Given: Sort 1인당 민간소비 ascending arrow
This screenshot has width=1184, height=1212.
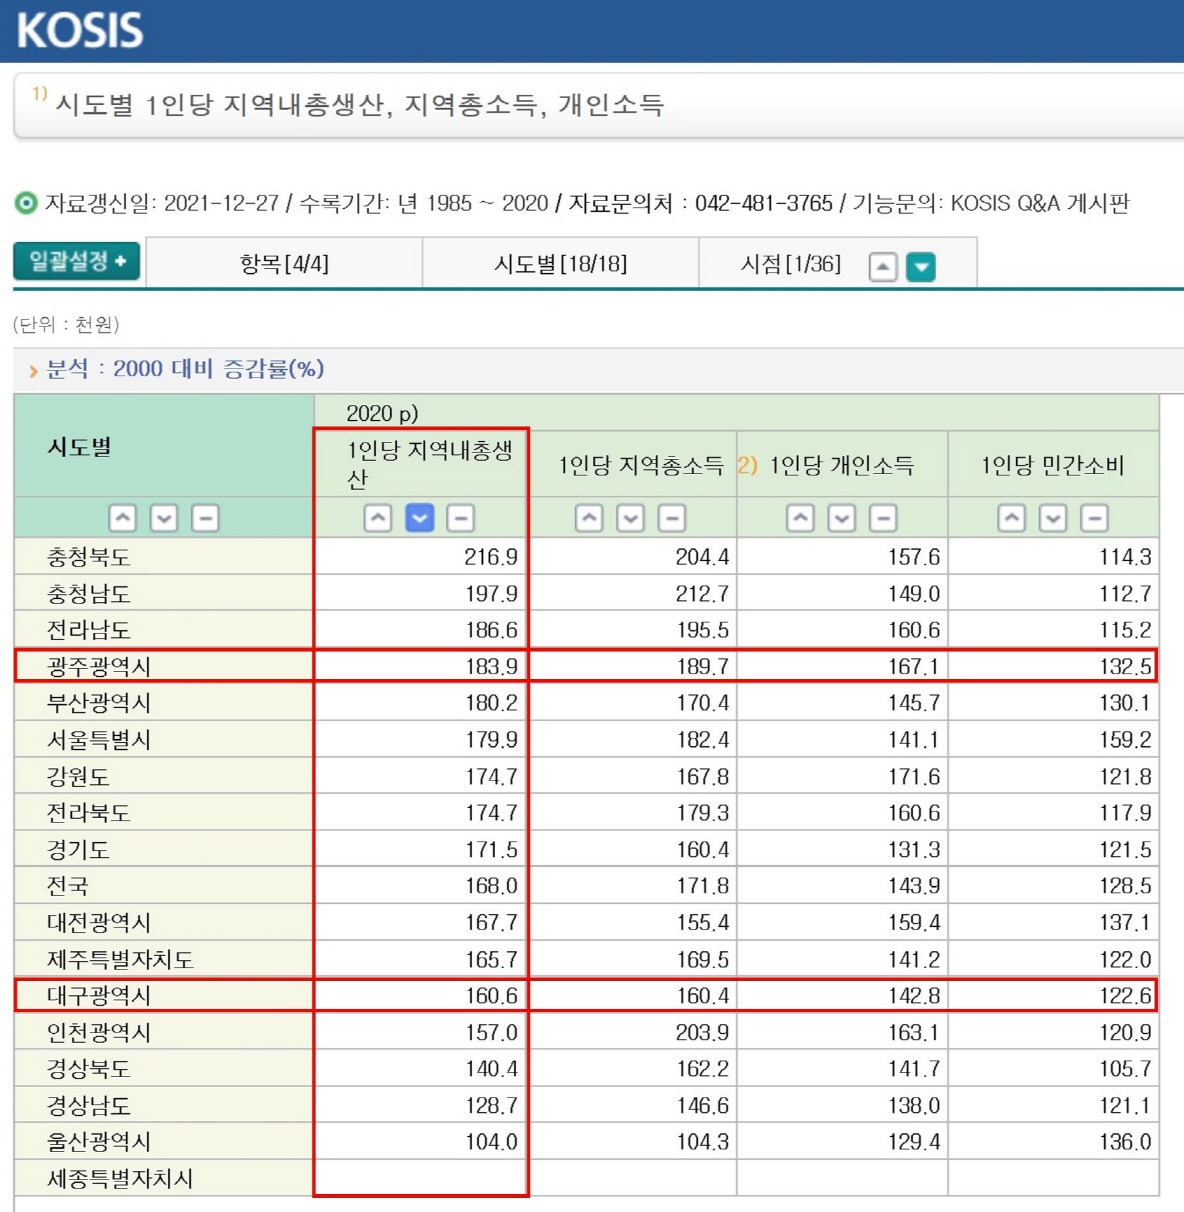Looking at the screenshot, I should pyautogui.click(x=1012, y=518).
